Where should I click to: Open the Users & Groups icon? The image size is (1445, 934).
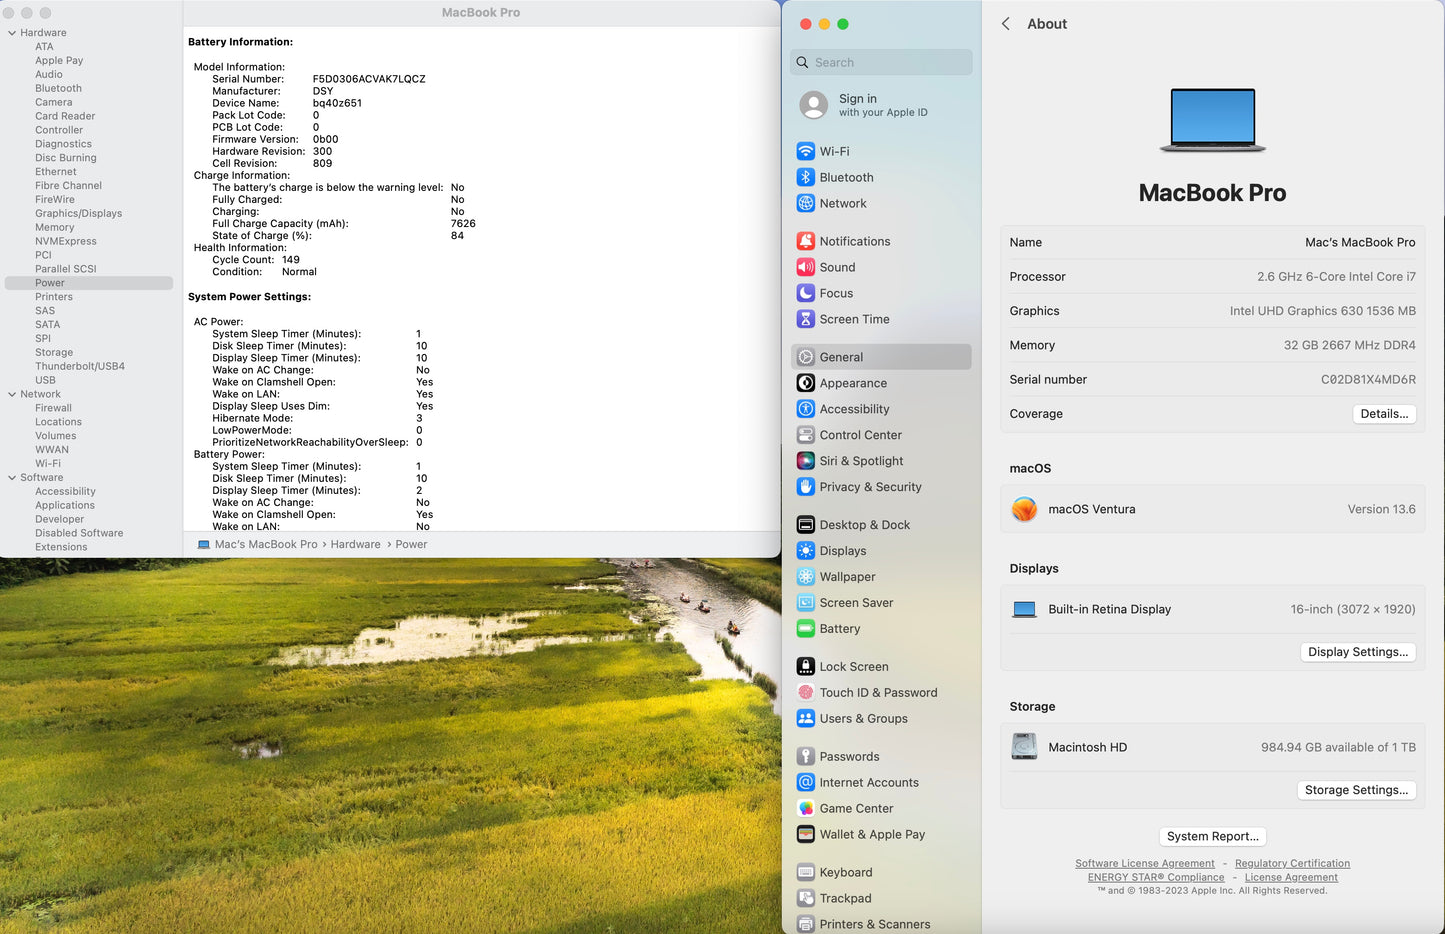(x=806, y=719)
